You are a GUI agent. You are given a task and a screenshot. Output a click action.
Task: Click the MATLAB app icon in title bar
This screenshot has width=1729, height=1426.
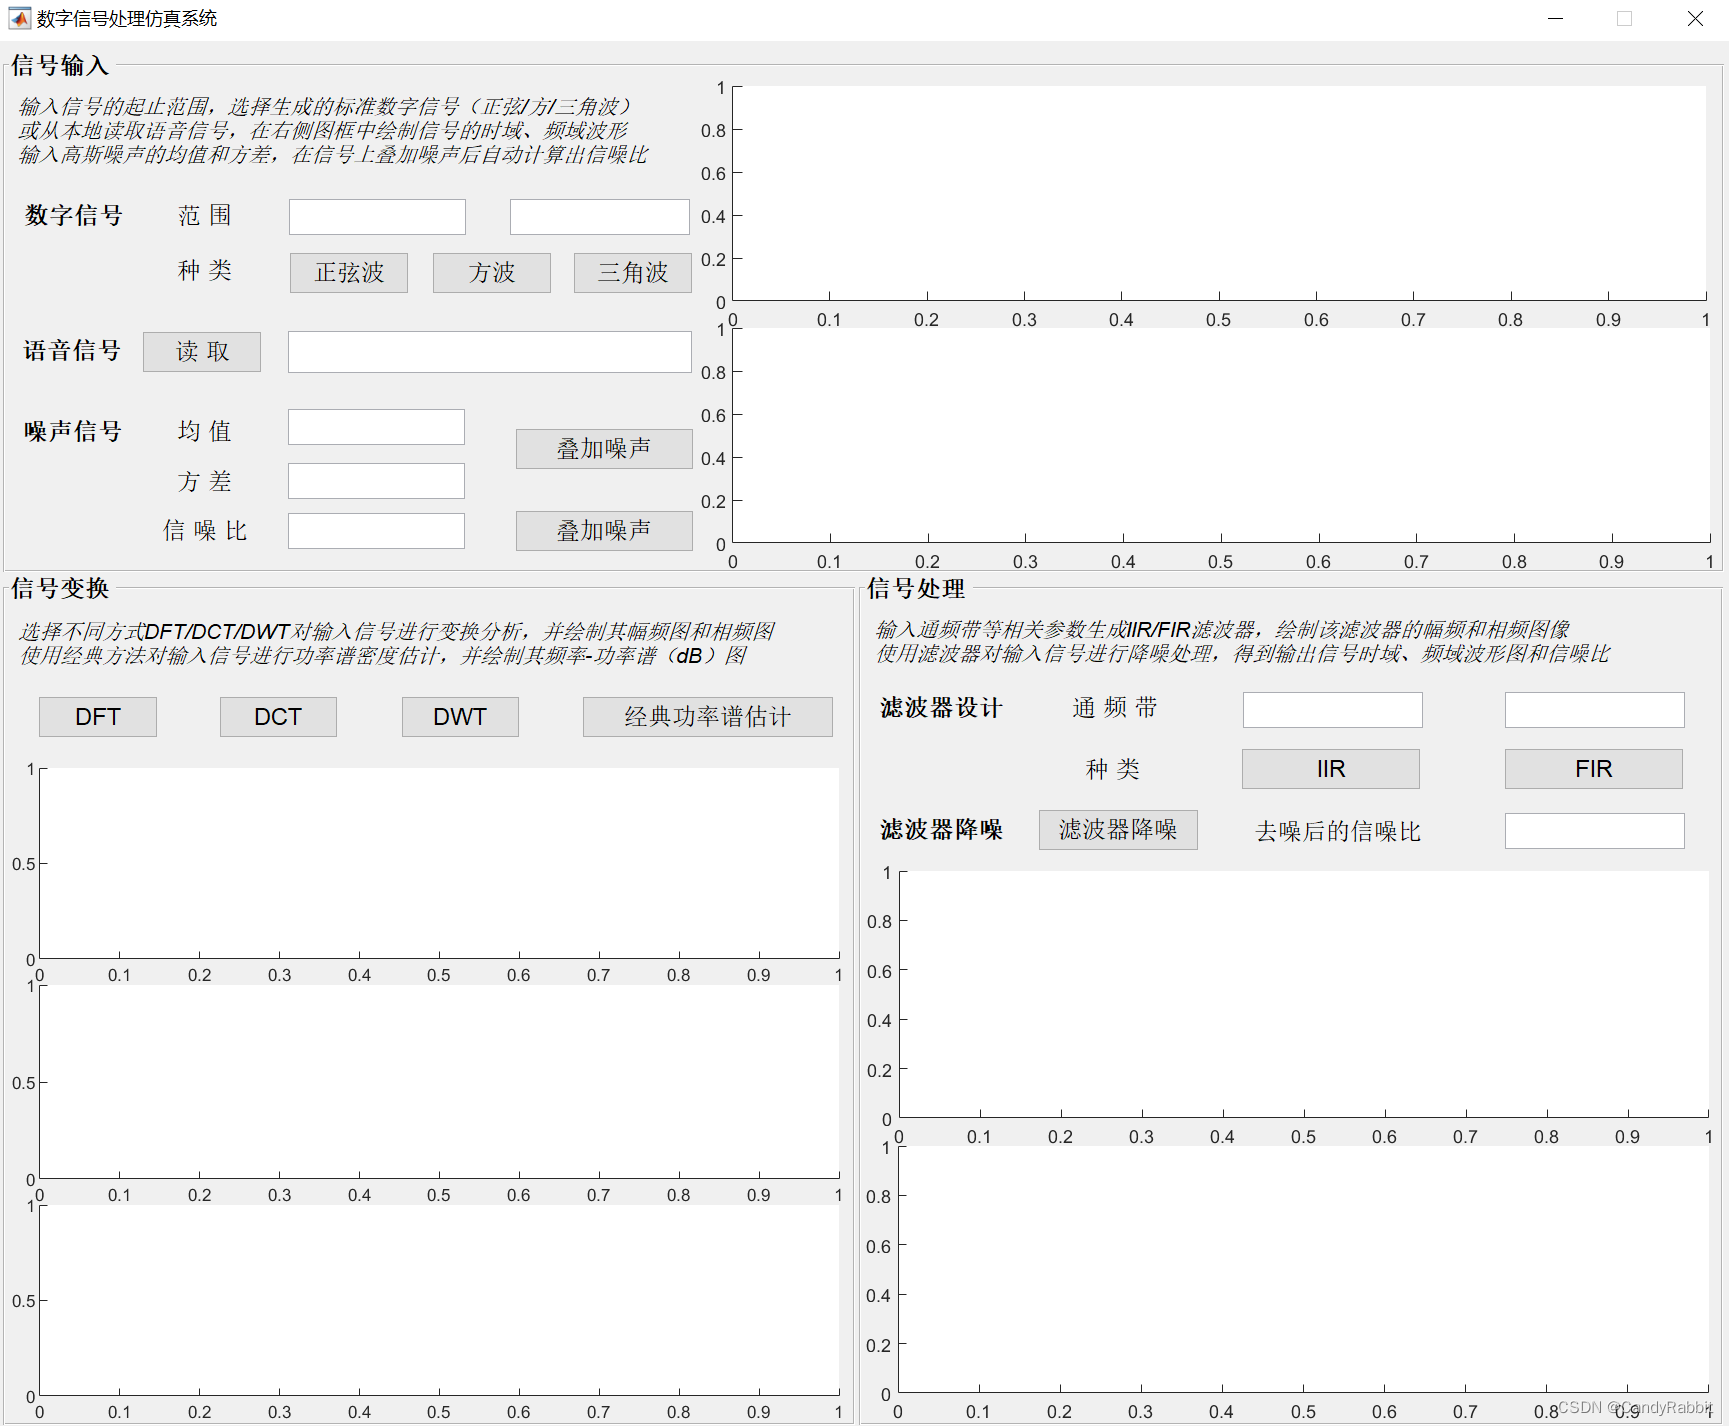tap(18, 18)
